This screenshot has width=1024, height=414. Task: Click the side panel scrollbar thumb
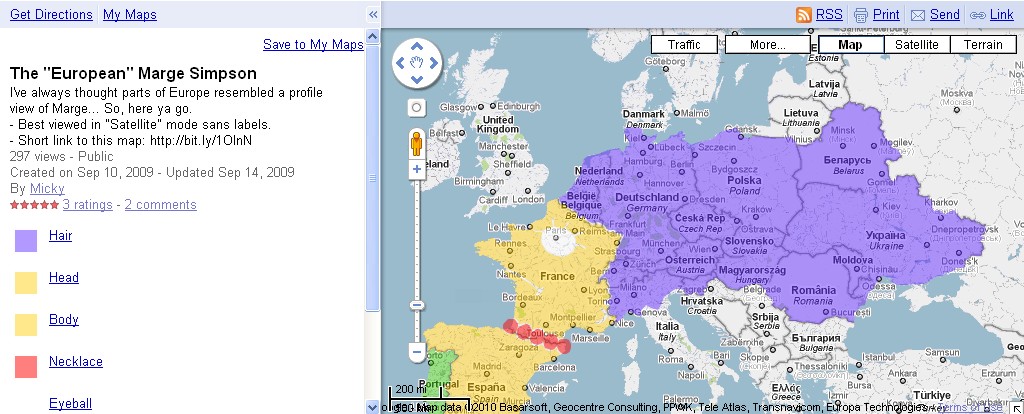coord(372,178)
